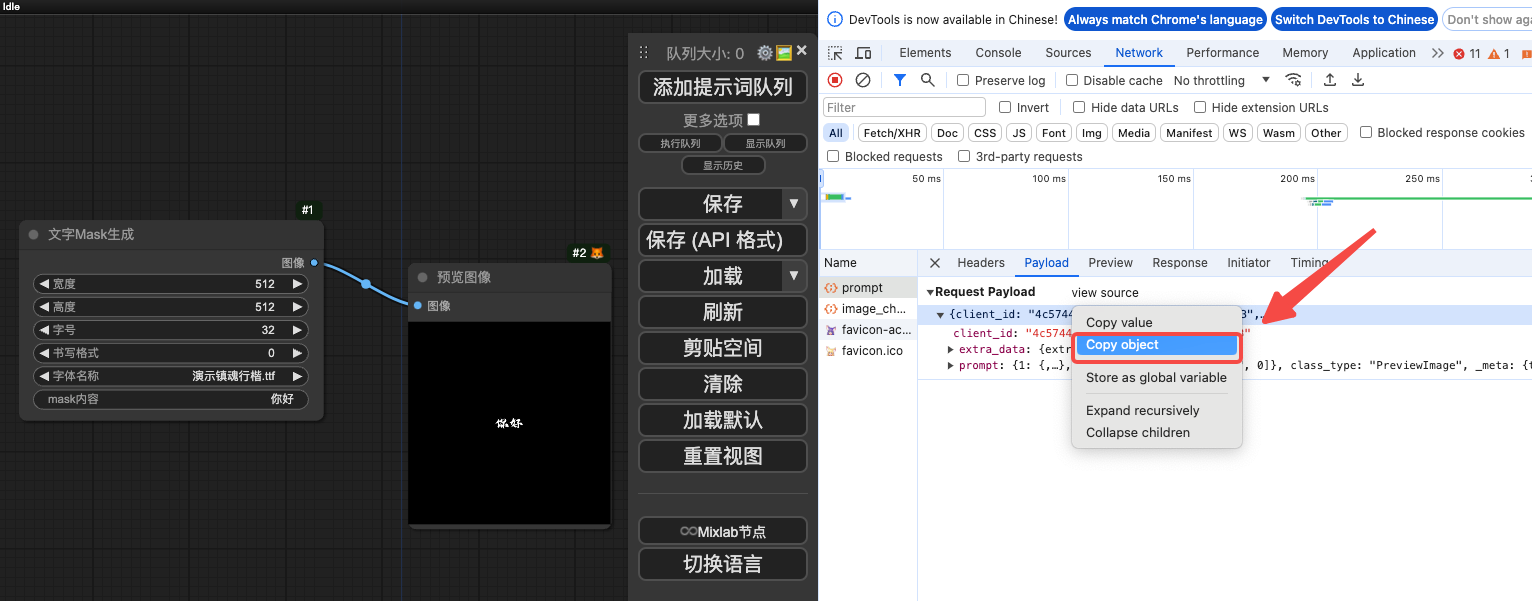Image resolution: width=1532 pixels, height=601 pixels.
Task: Show more DevTools tabs chevron
Action: (x=1437, y=53)
